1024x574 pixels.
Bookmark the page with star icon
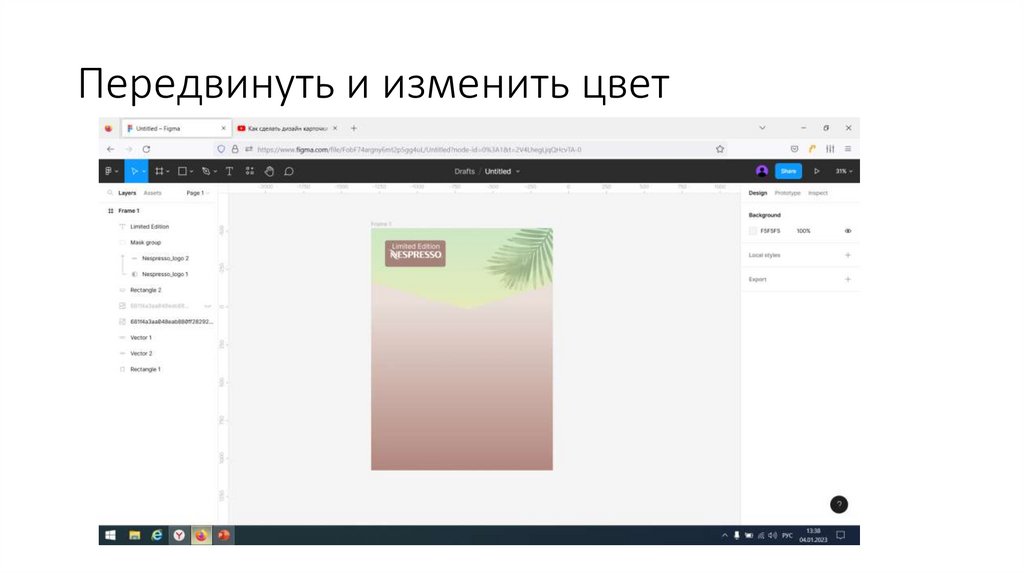720,149
